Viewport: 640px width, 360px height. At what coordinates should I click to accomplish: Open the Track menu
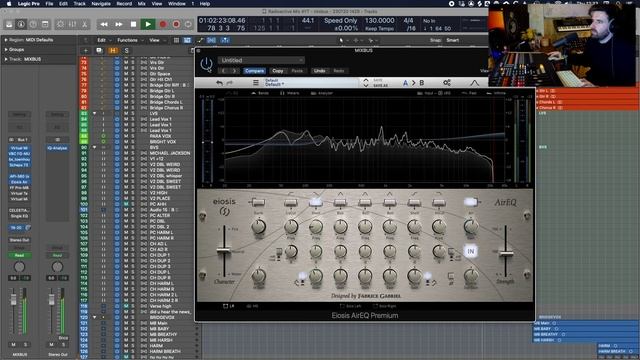80,4
